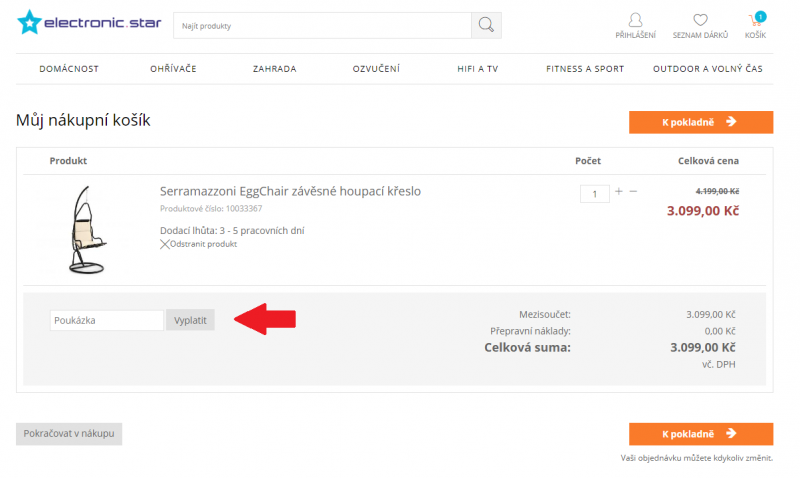Image resolution: width=800 pixels, height=478 pixels.
Task: Click the crossed-out price 4.199,00 Kč
Action: 717,191
